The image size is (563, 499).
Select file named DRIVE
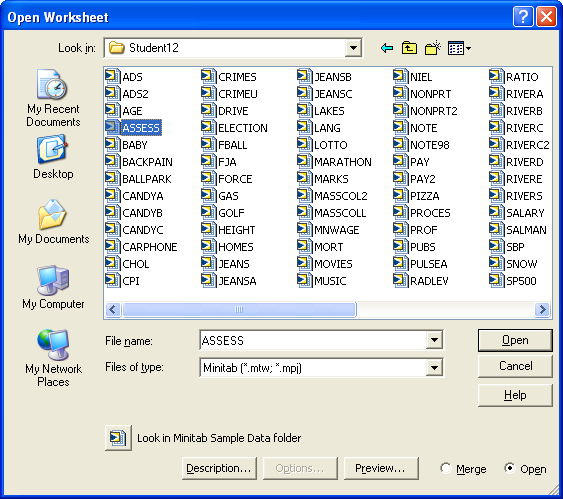[233, 111]
